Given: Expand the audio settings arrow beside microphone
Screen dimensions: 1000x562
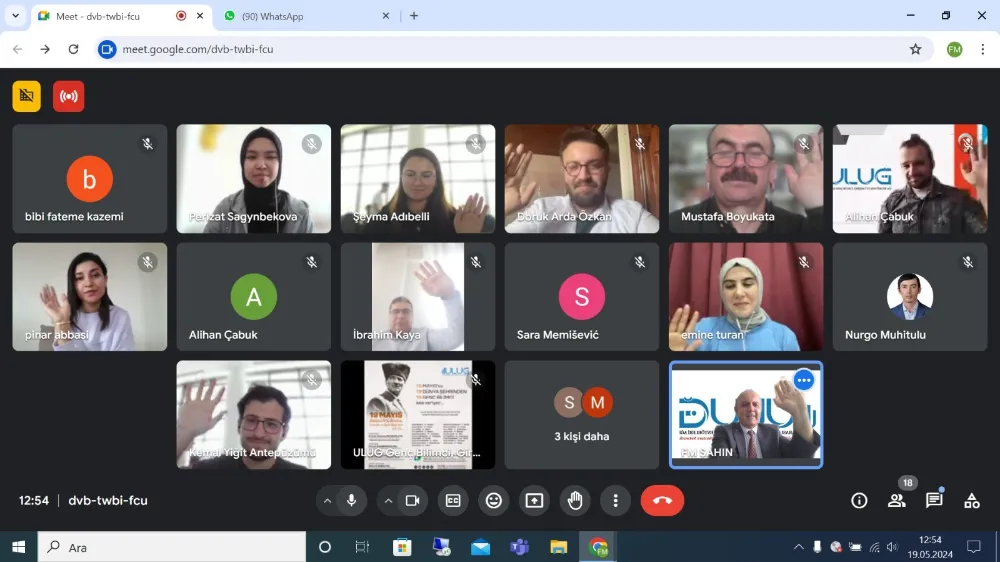Looking at the screenshot, I should (327, 501).
